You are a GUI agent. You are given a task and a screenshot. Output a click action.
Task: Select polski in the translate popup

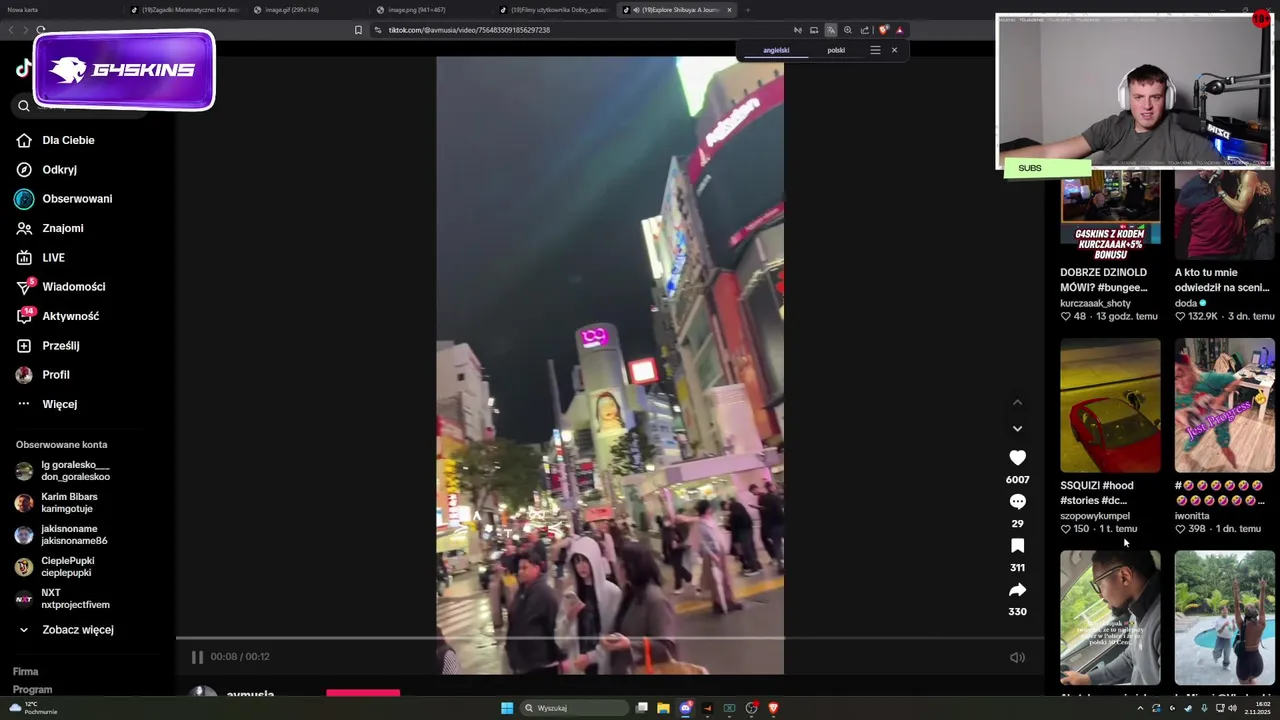click(836, 50)
